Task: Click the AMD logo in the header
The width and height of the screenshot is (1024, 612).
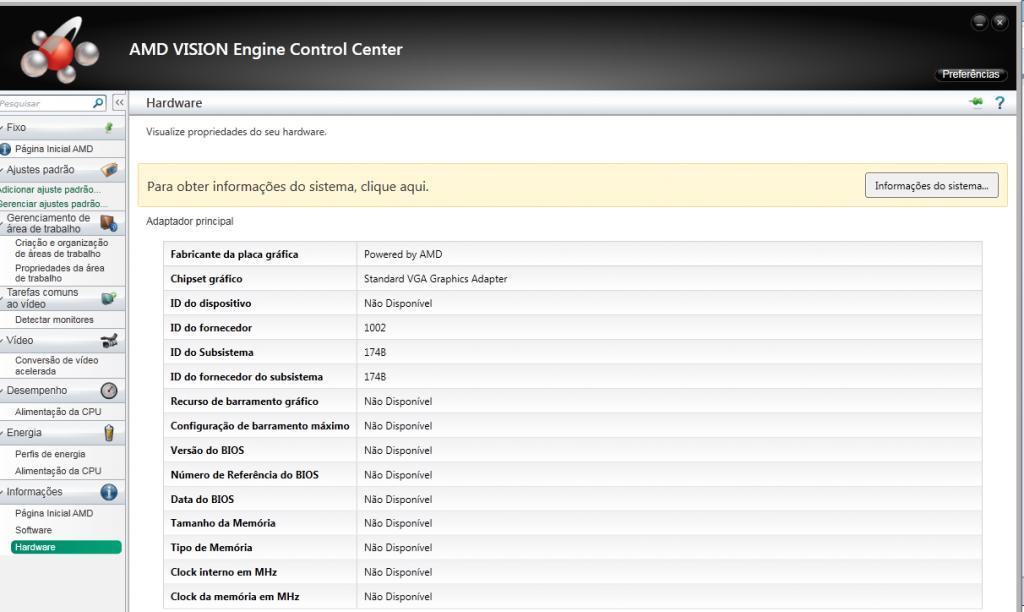Action: pyautogui.click(x=59, y=50)
